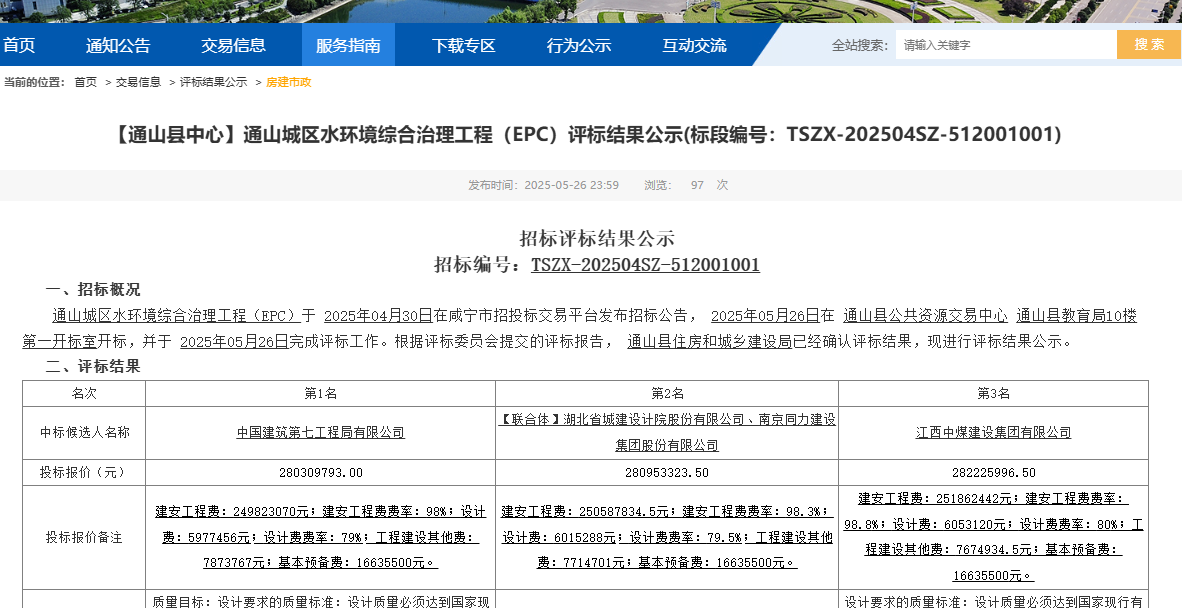Select the 服务指南 navigation tab
The image size is (1182, 608).
pyautogui.click(x=348, y=45)
